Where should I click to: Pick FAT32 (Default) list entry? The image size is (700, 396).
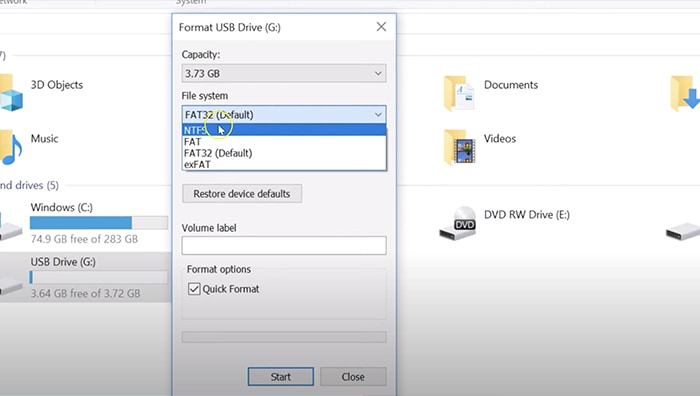[284, 153]
